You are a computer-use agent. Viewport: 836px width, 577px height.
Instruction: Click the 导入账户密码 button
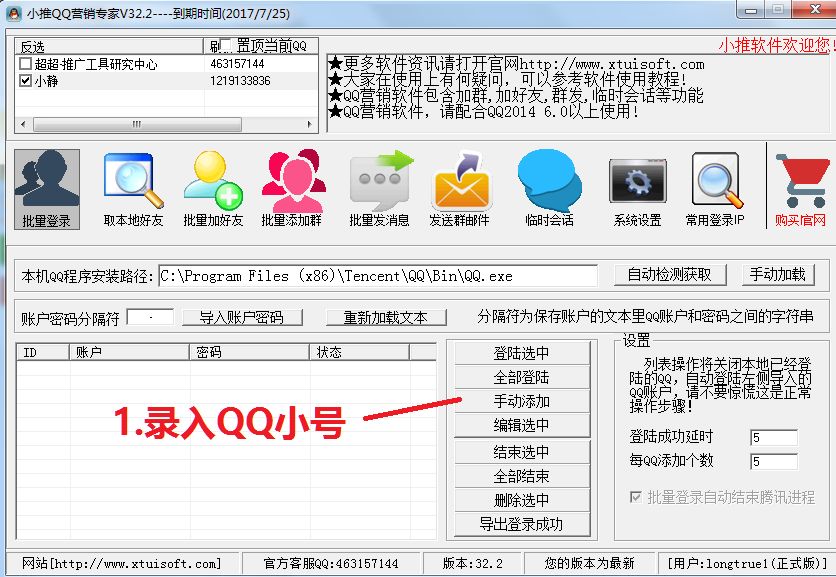pyautogui.click(x=242, y=317)
